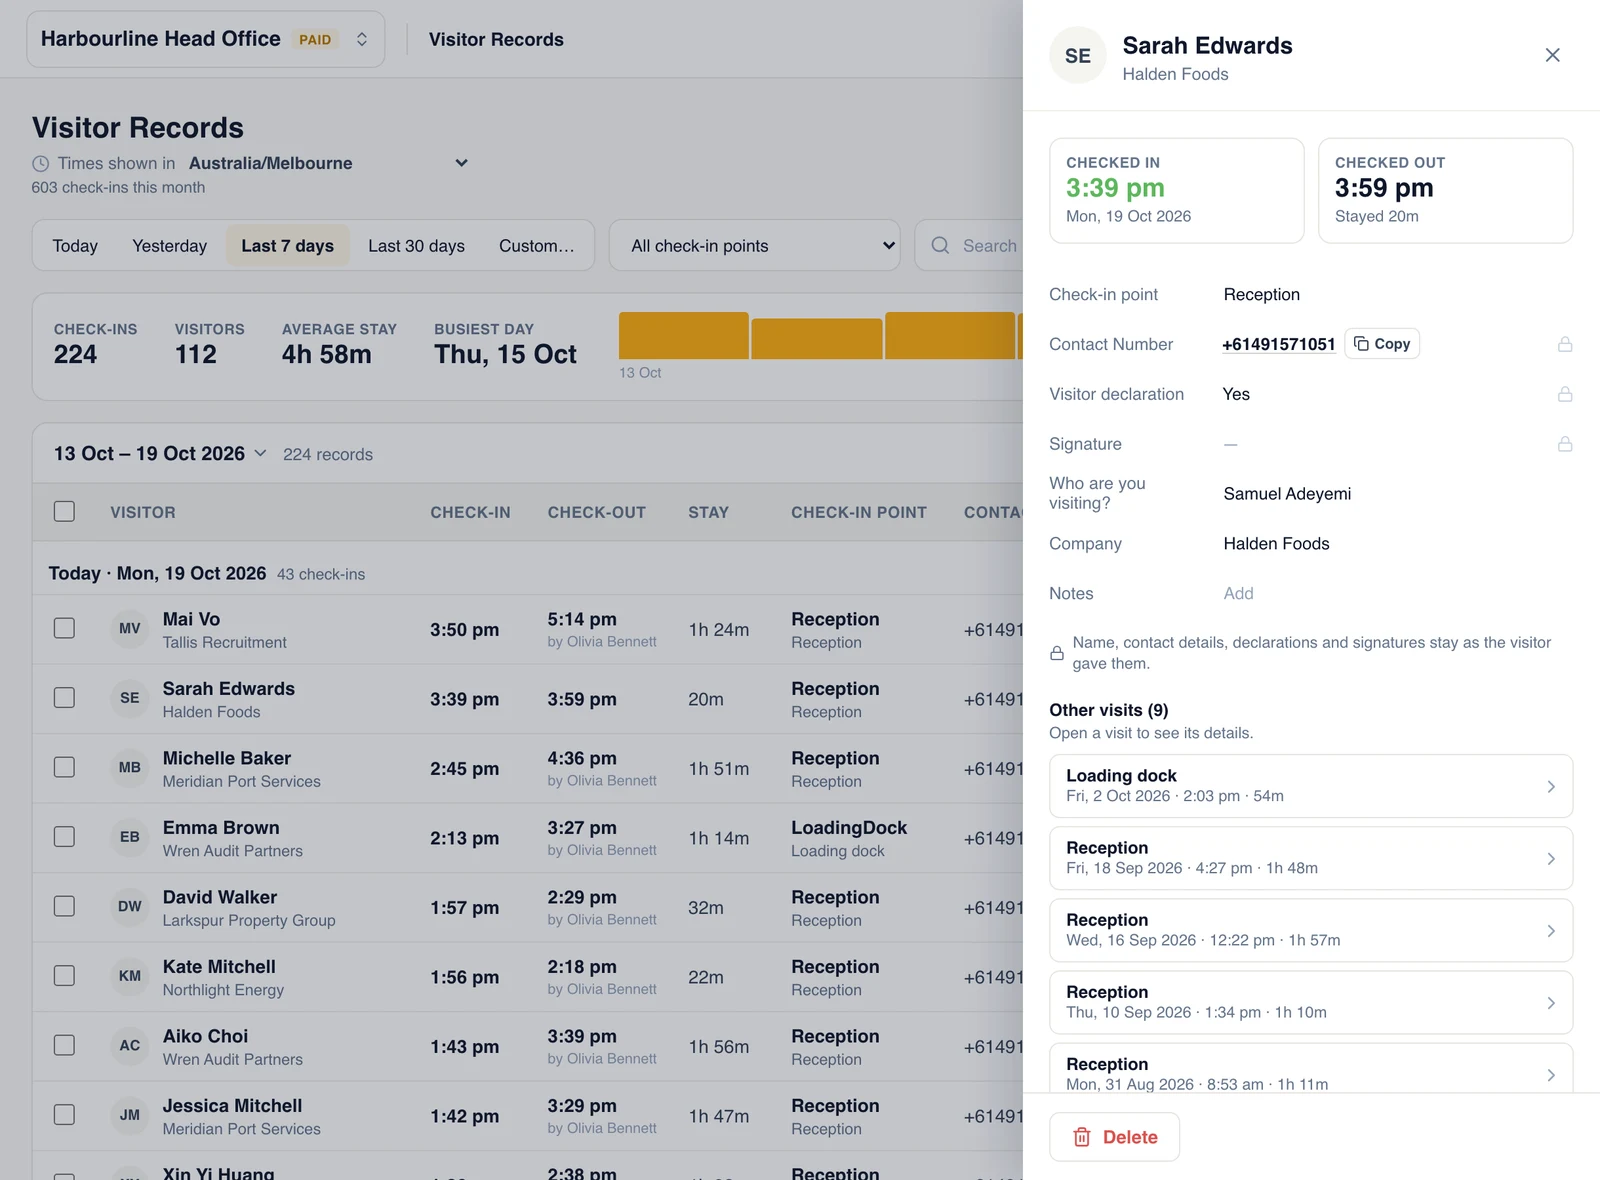Tick the checkbox for Sarah Edwards row
1600x1180 pixels.
(x=64, y=697)
